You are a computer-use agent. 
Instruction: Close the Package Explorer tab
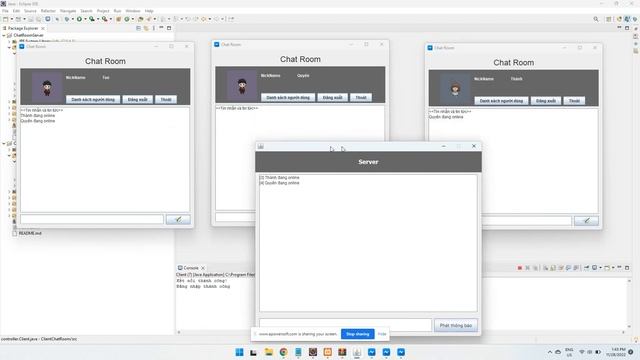tap(43, 28)
